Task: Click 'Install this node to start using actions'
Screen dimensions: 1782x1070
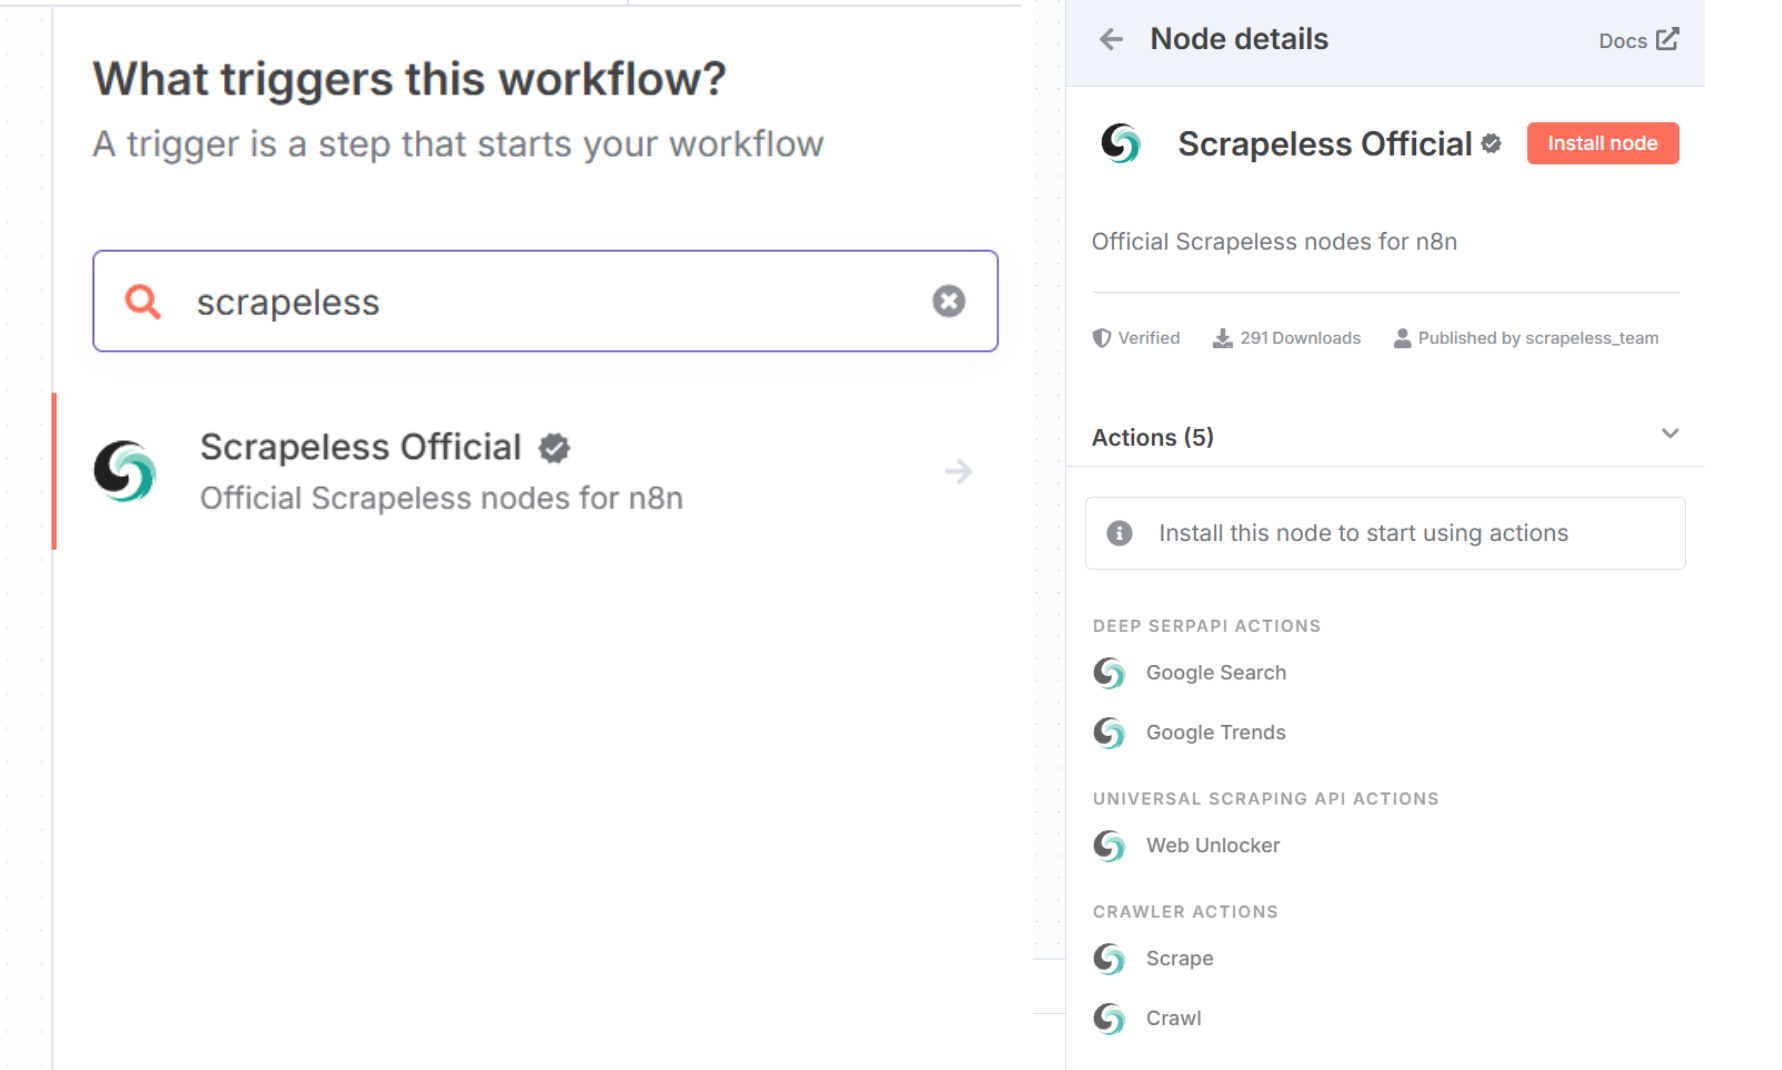Action: click(1363, 533)
